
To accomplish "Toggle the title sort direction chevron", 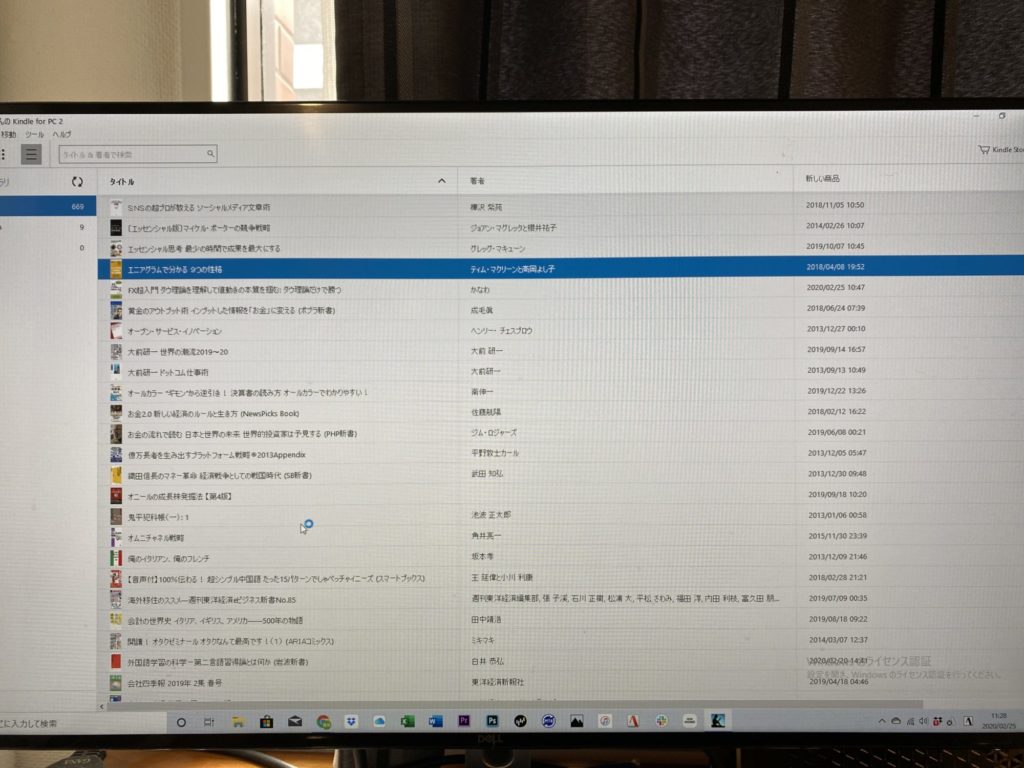I will (x=442, y=181).
